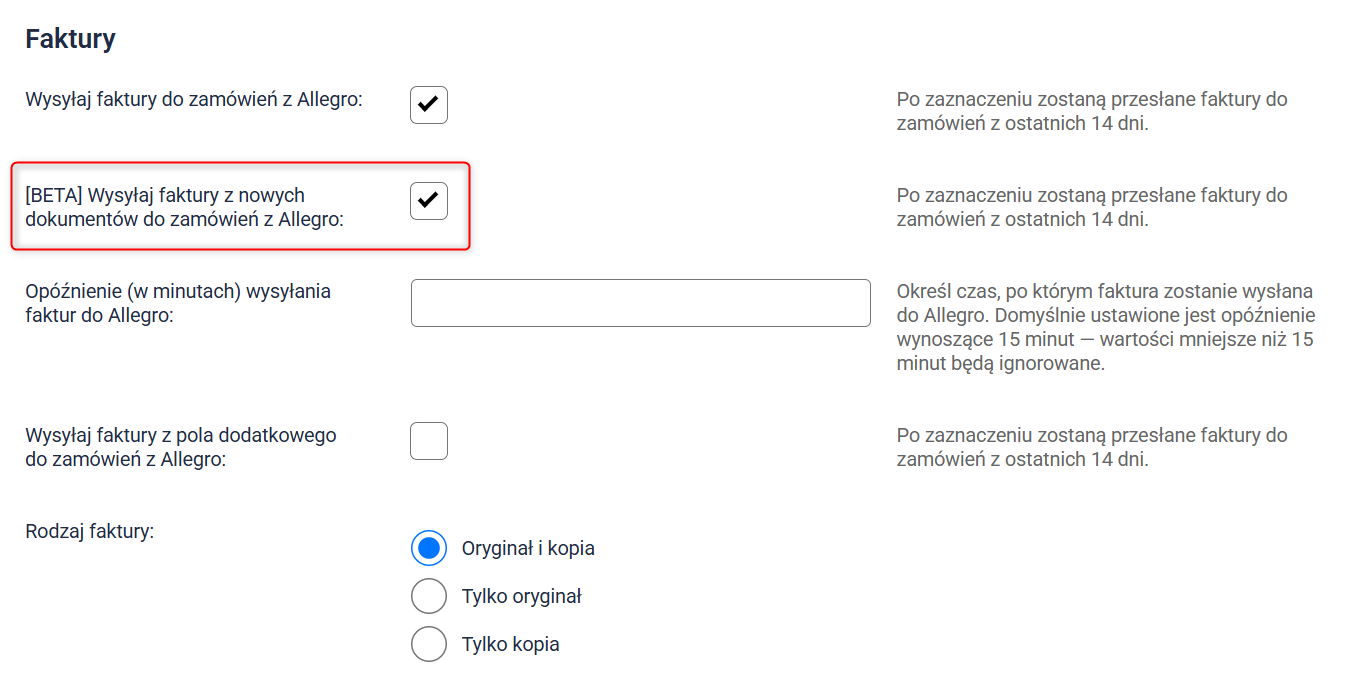Click help text beside 'pola dodatkowego' checkbox
The height and width of the screenshot is (698, 1350).
[1092, 447]
